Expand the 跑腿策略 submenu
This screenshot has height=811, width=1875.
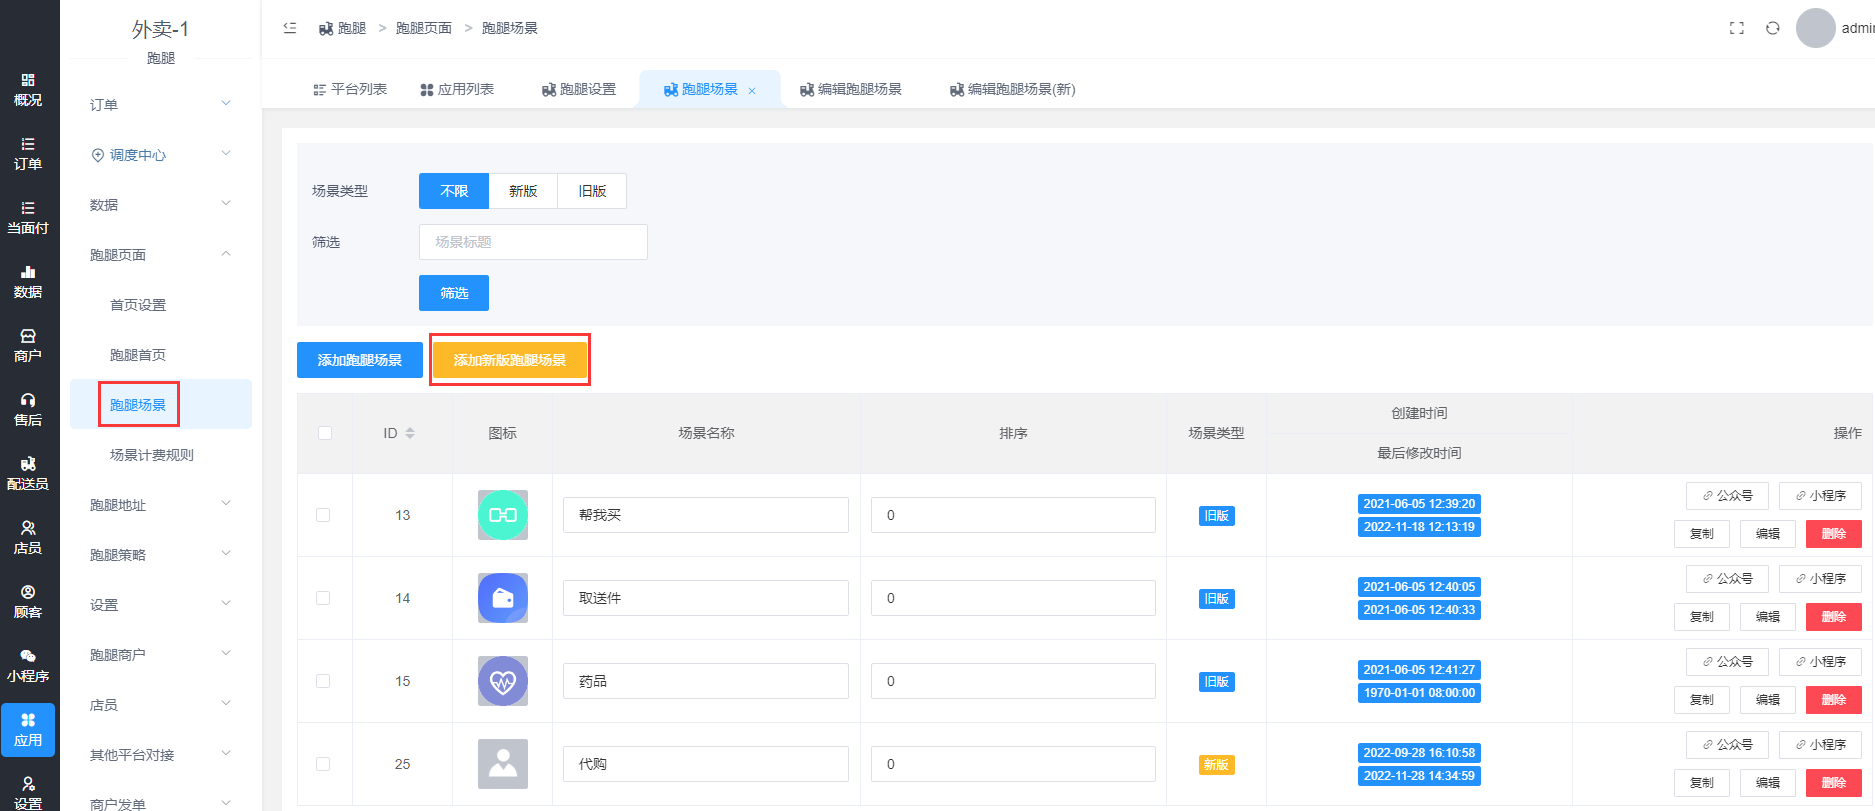[x=160, y=554]
